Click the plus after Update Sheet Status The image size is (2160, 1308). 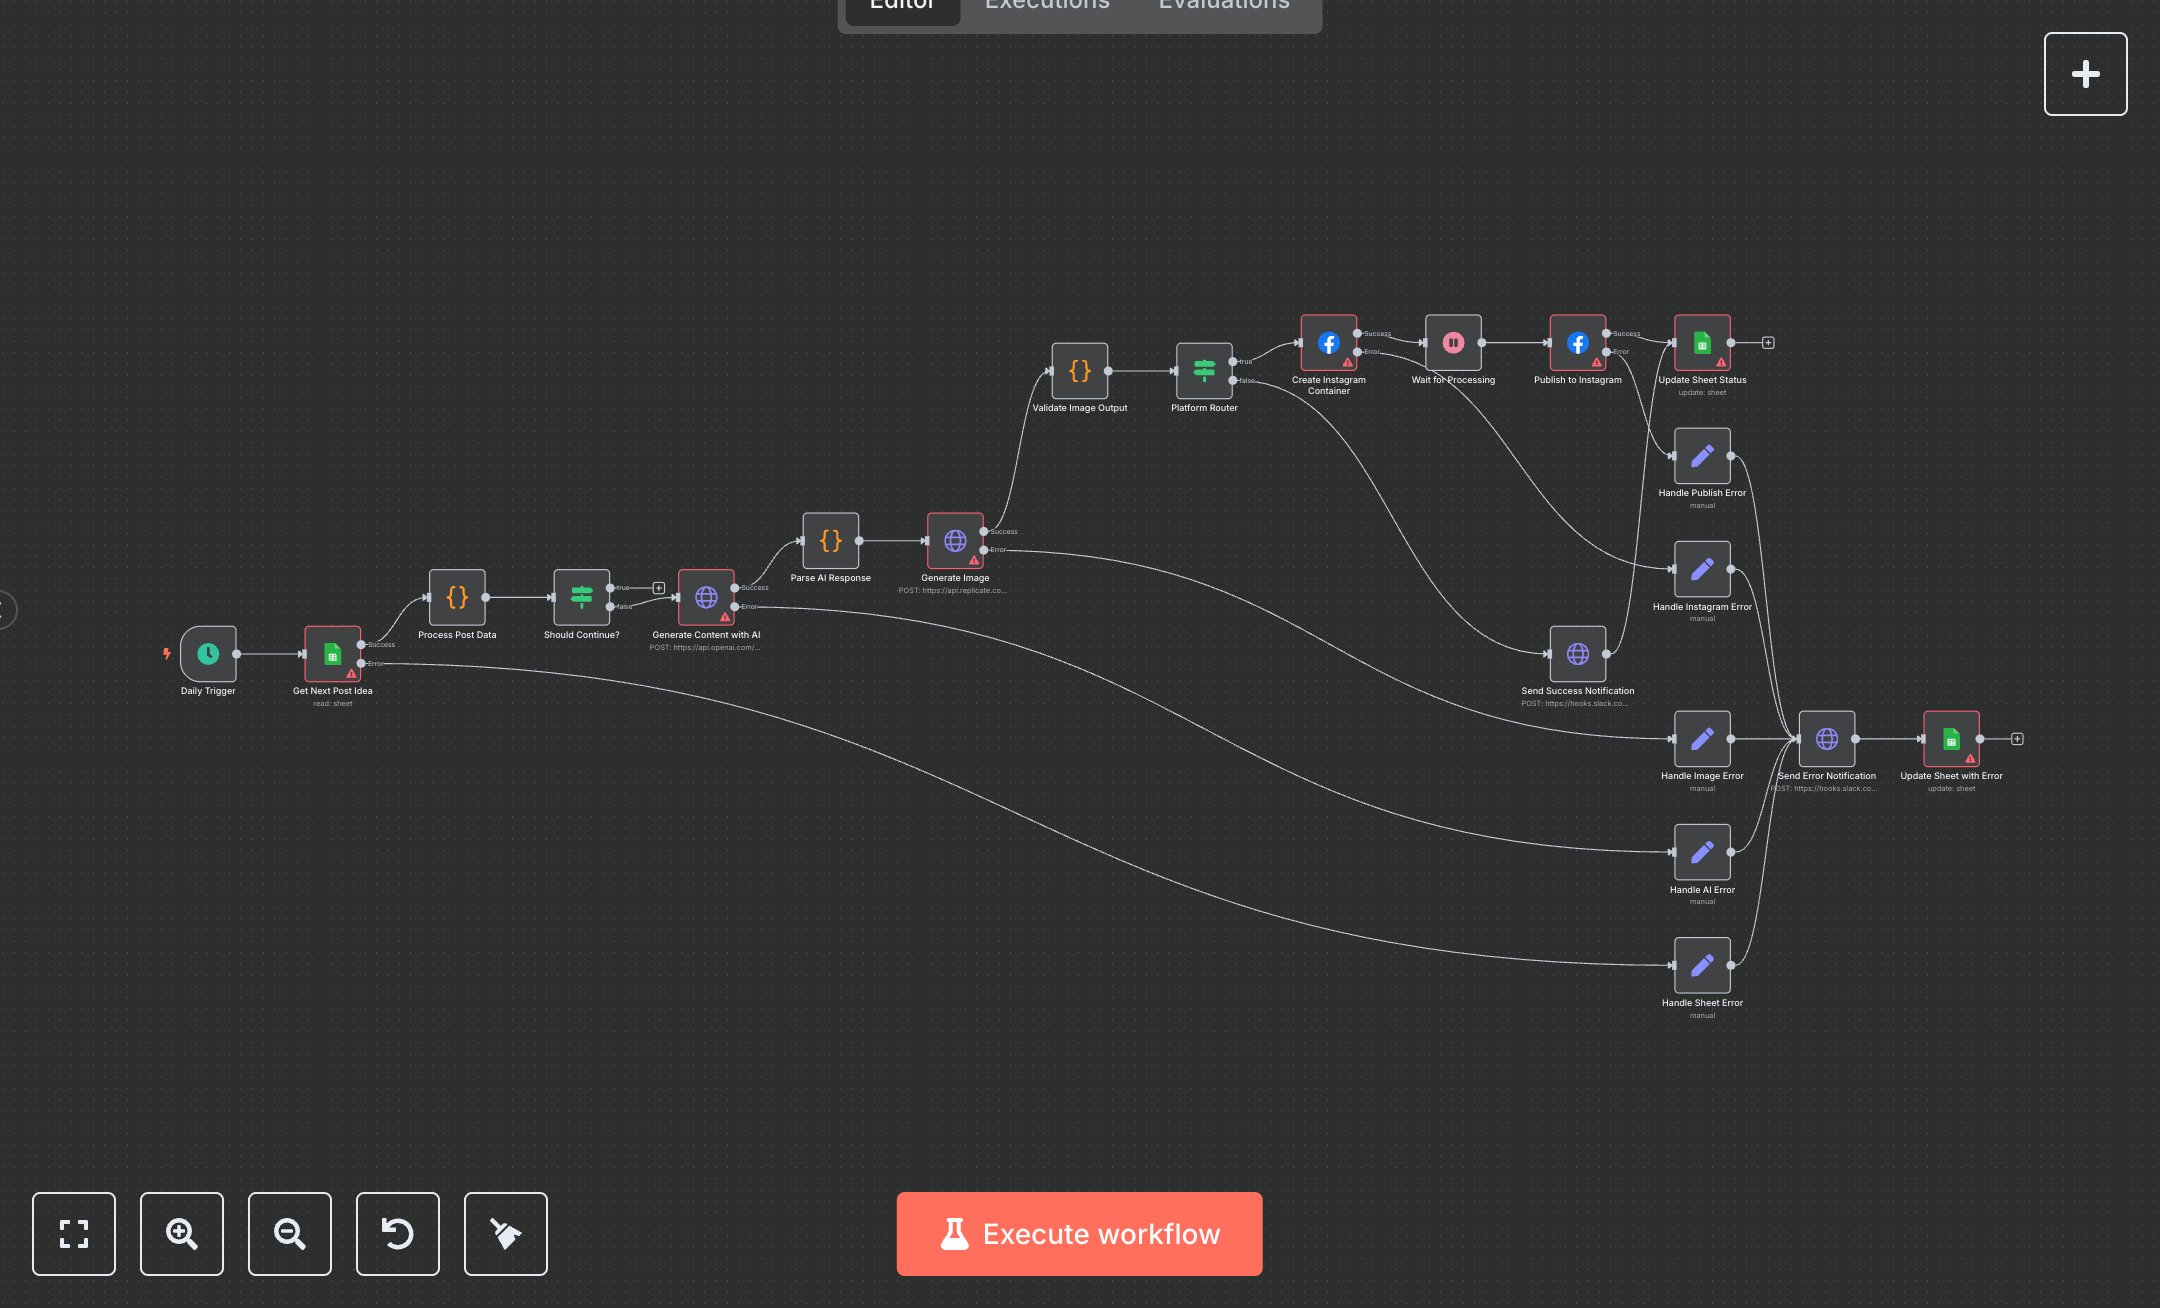(x=1768, y=342)
